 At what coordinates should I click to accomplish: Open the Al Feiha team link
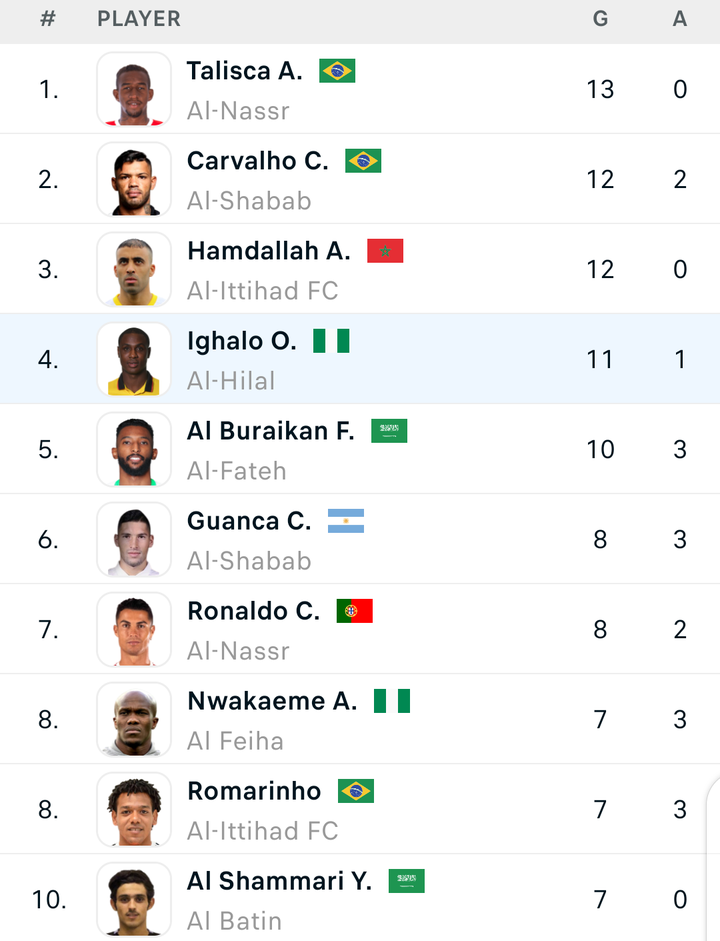[x=235, y=741]
